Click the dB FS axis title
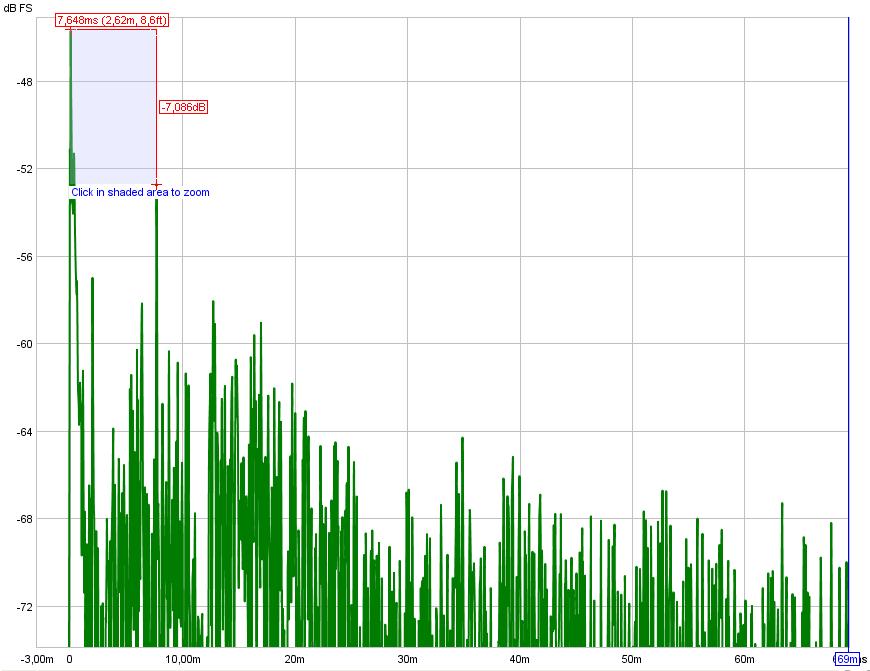 coord(17,8)
